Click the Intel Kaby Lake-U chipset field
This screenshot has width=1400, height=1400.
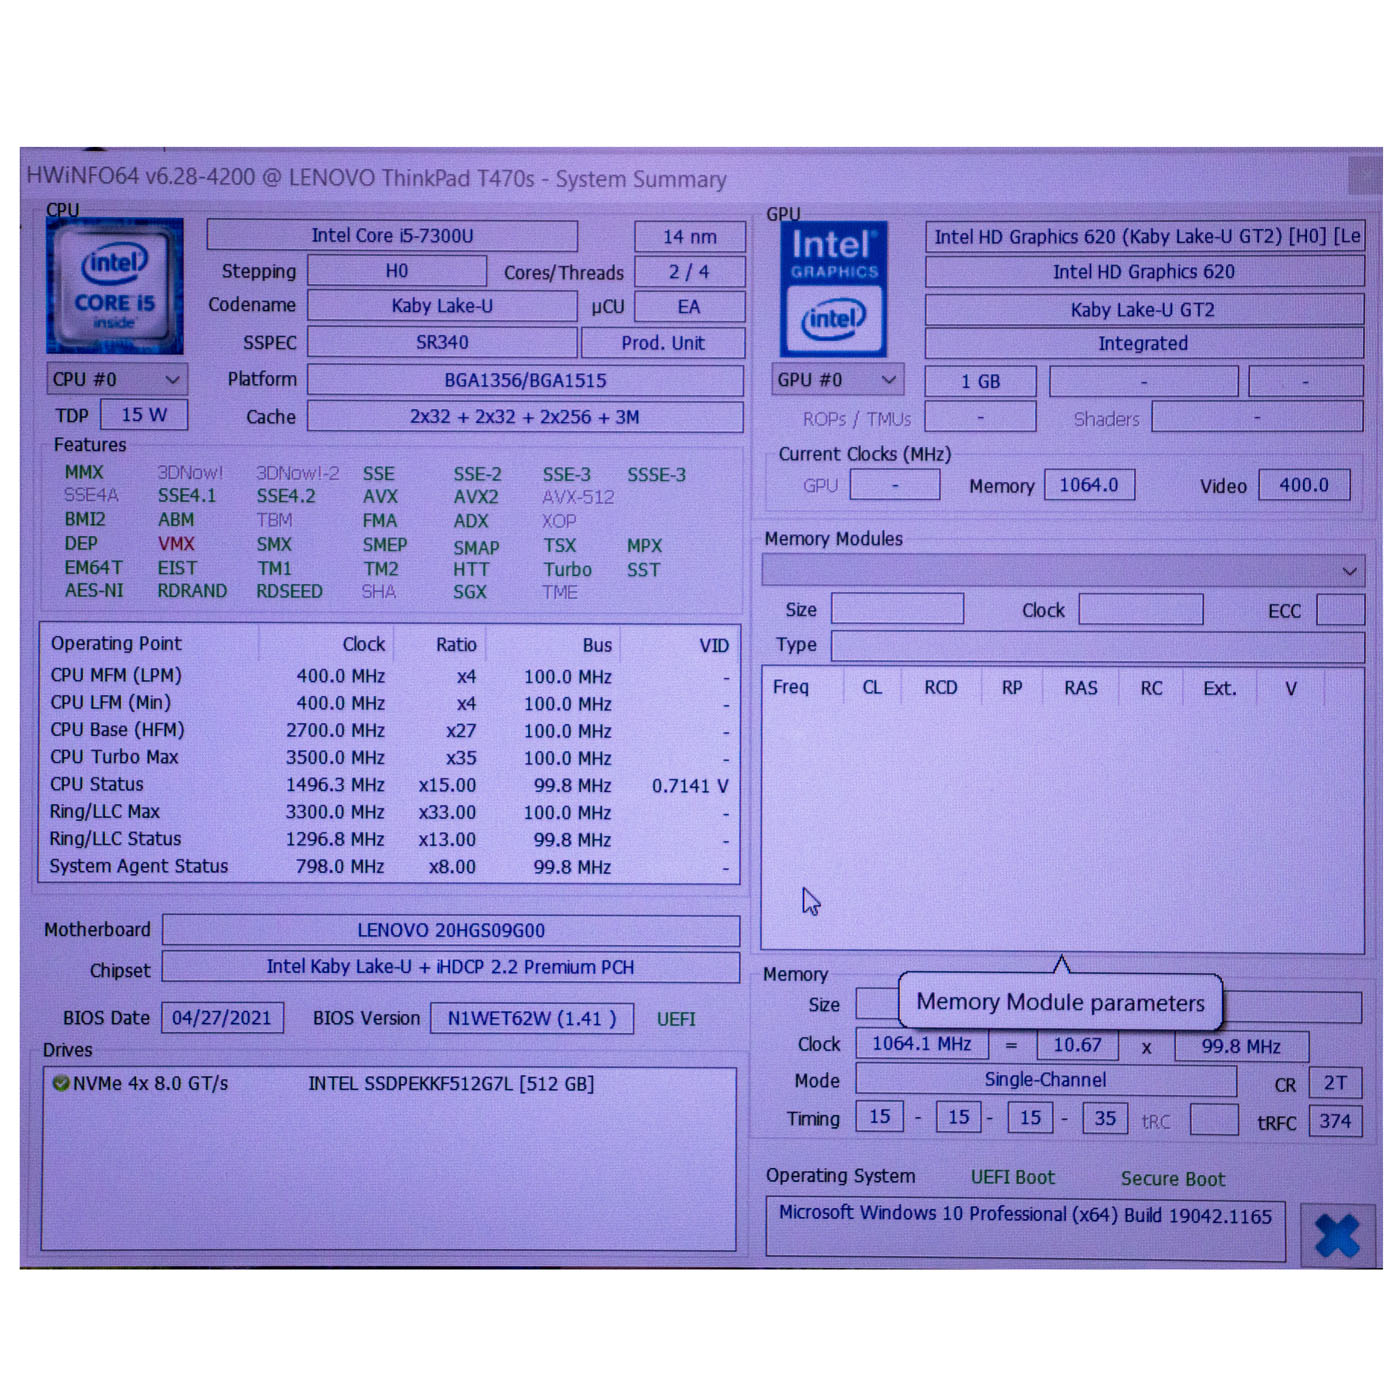[x=451, y=967]
